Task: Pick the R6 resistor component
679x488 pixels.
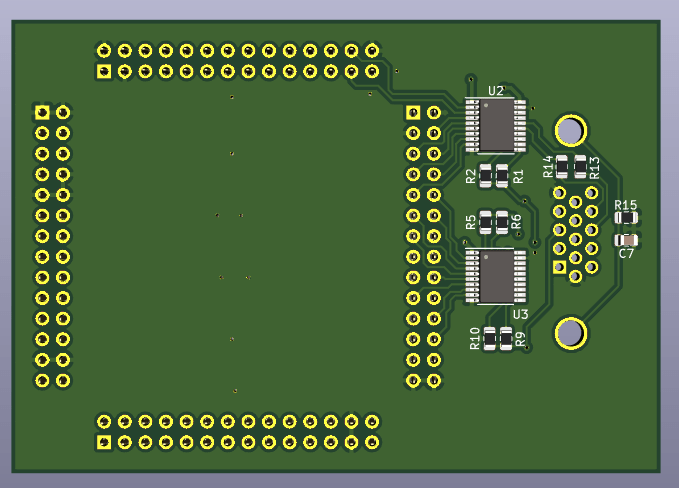Action: [503, 221]
